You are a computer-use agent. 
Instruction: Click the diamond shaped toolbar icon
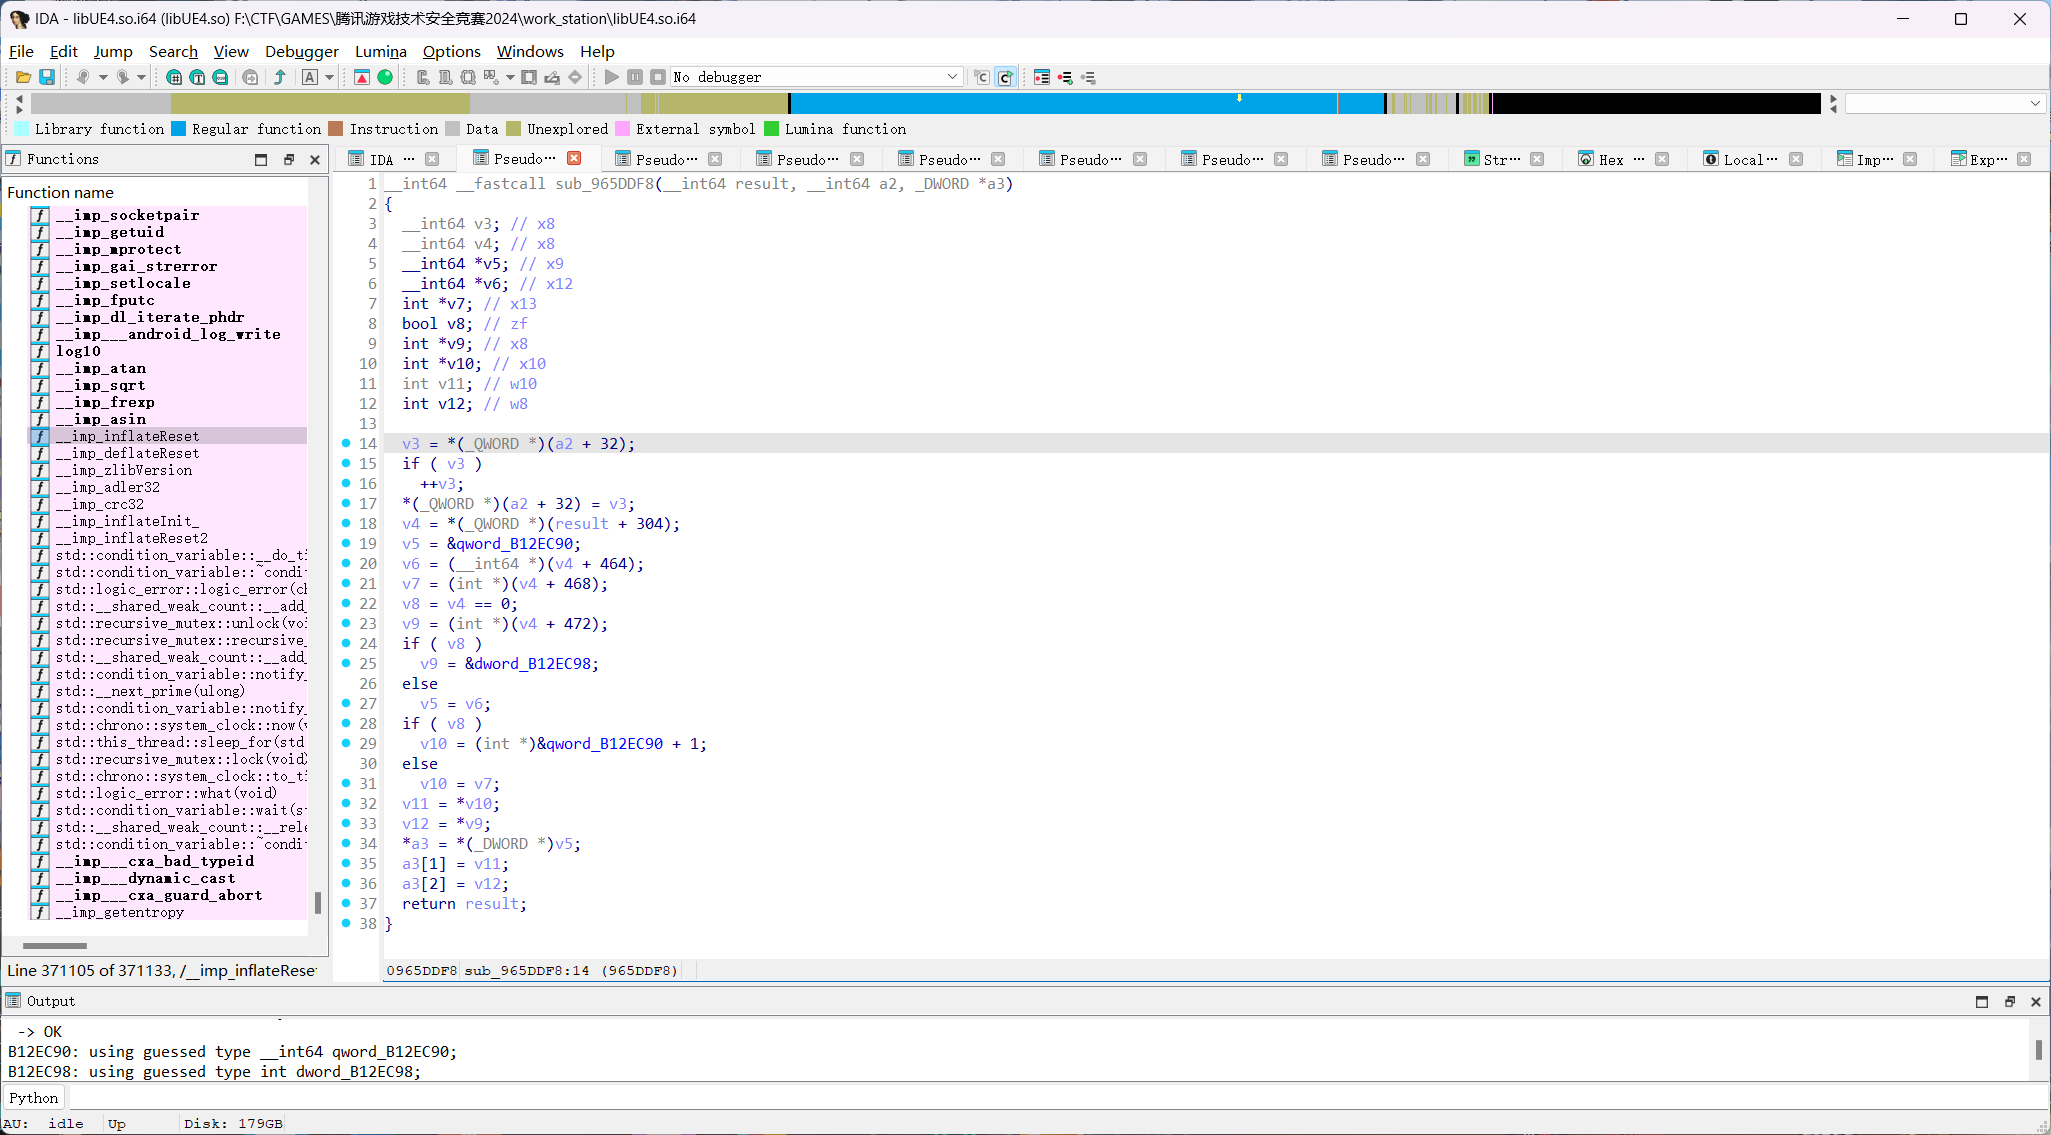[x=575, y=77]
